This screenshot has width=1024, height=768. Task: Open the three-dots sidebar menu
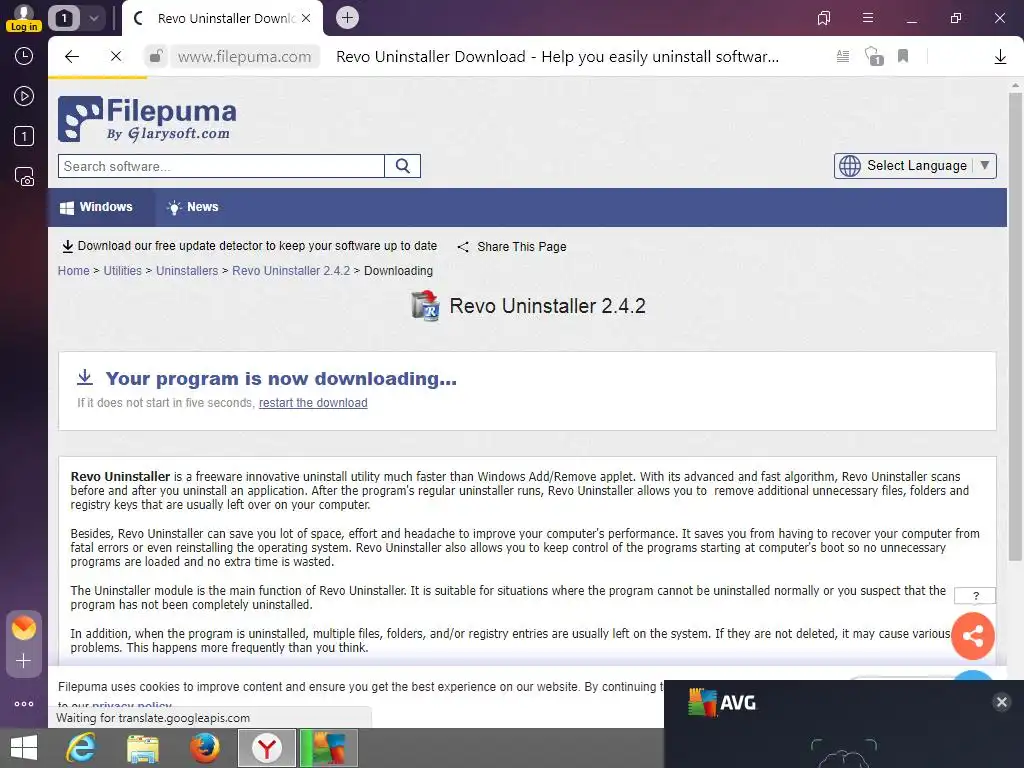(x=24, y=703)
